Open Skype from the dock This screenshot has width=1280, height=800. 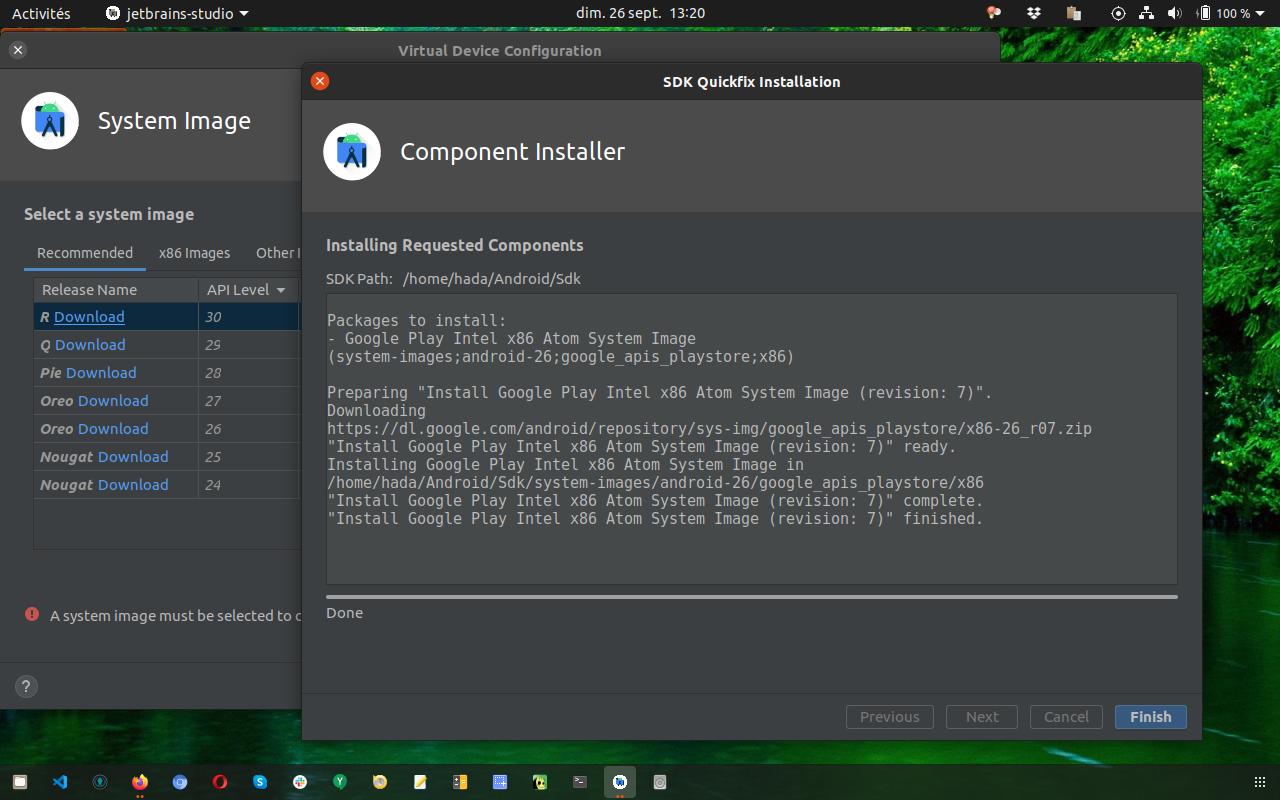pos(260,782)
